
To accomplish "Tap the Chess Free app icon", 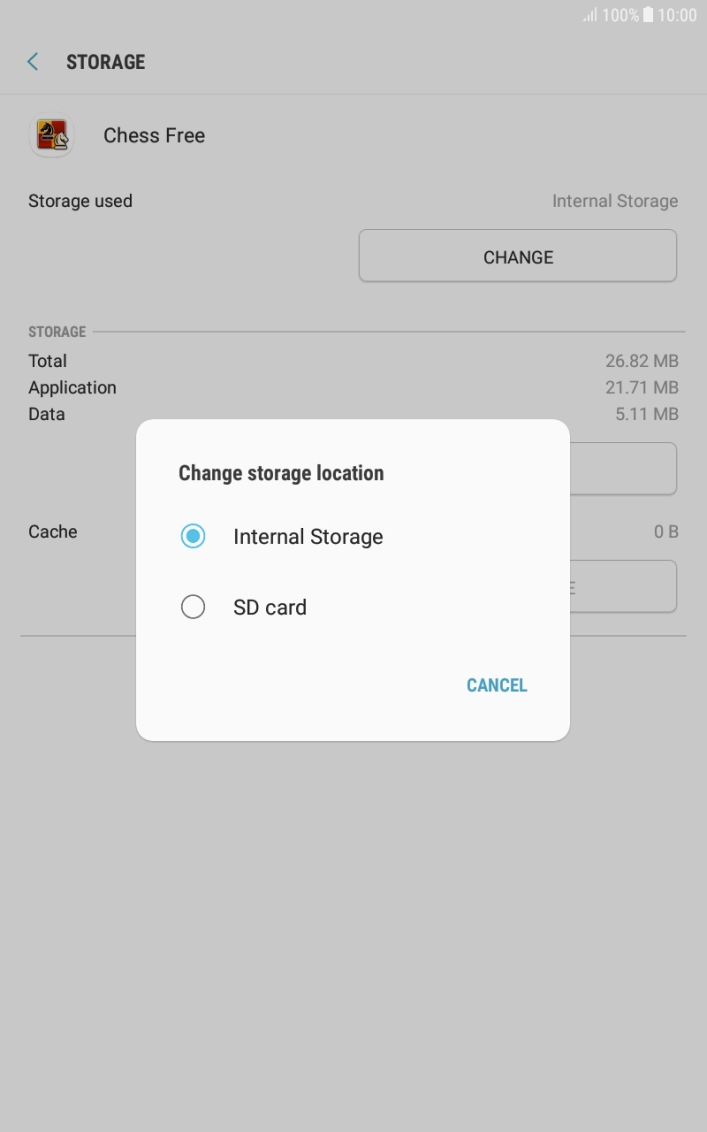I will click(50, 135).
